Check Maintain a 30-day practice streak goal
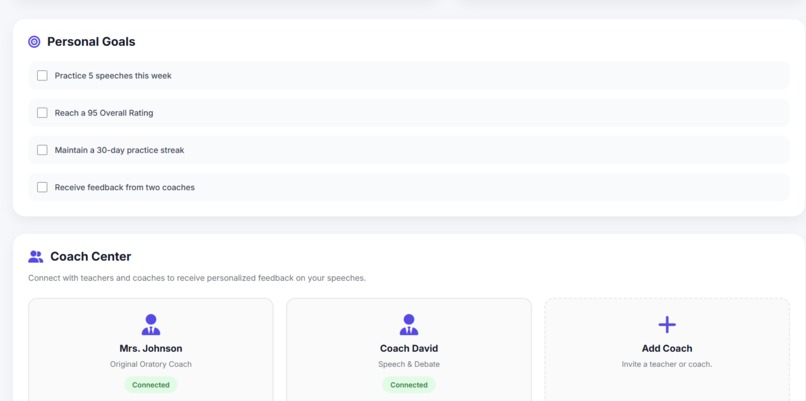The image size is (806, 401). pos(42,150)
